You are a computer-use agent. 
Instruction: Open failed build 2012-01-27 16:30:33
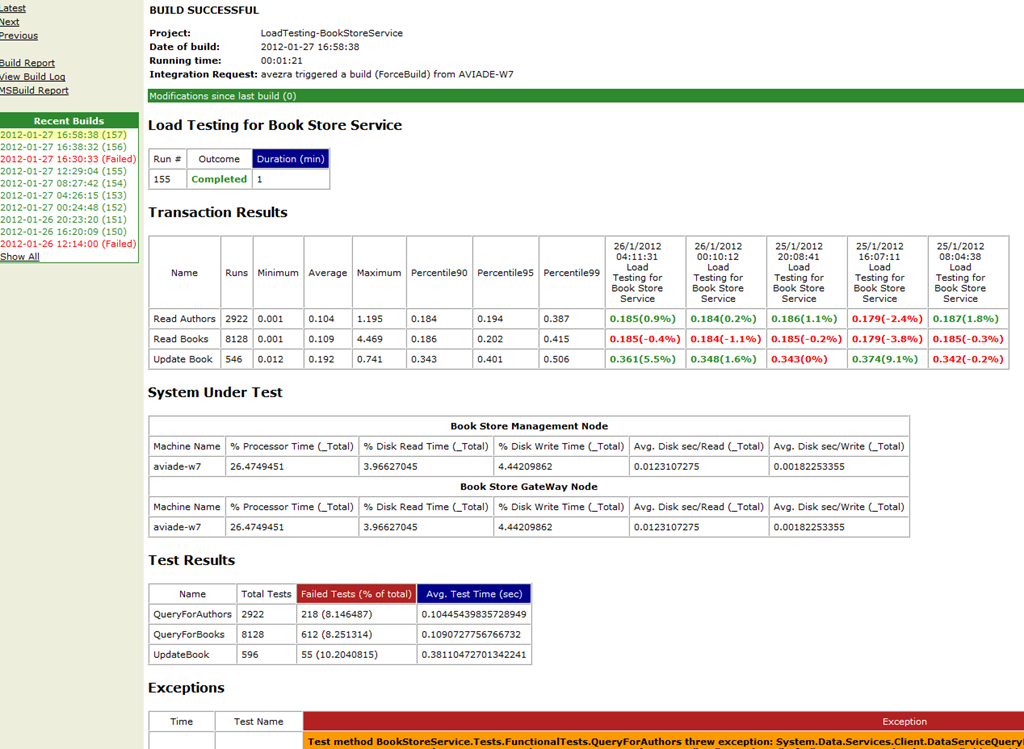[x=68, y=159]
